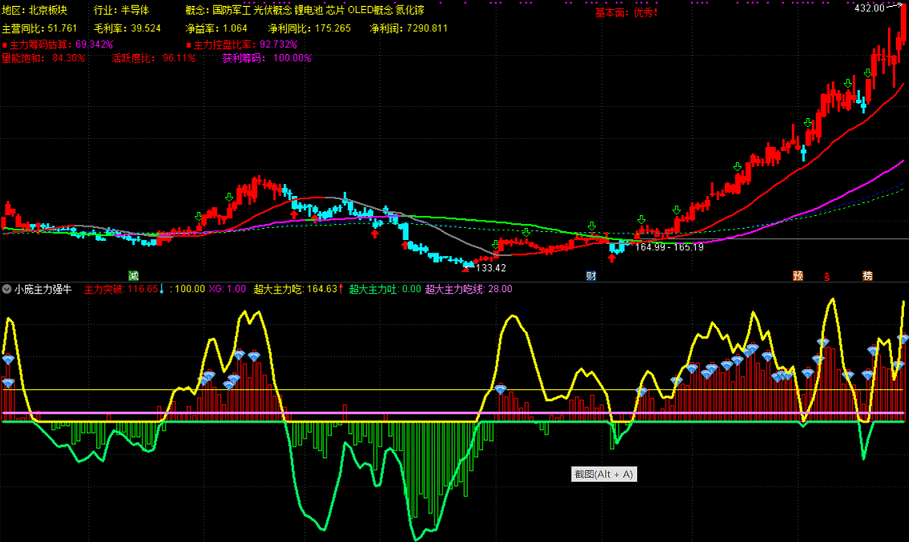Click the blue 财 financial report marker
The height and width of the screenshot is (542, 909).
591,275
